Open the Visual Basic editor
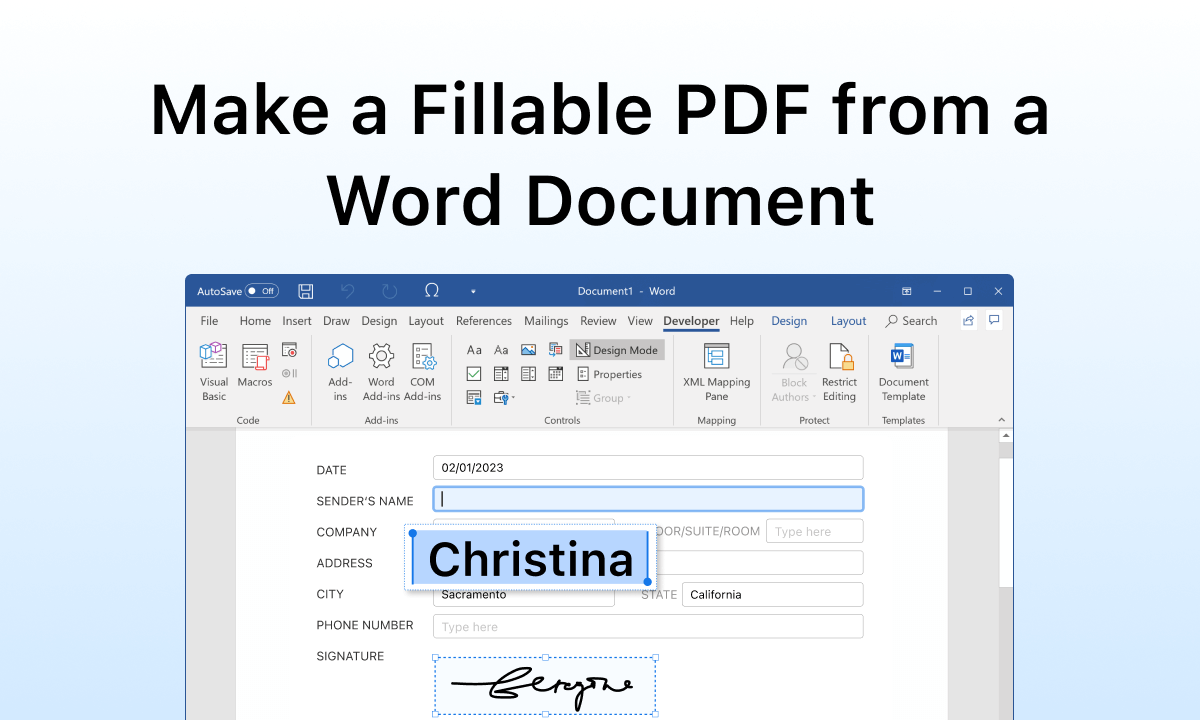The height and width of the screenshot is (720, 1200). pyautogui.click(x=213, y=372)
